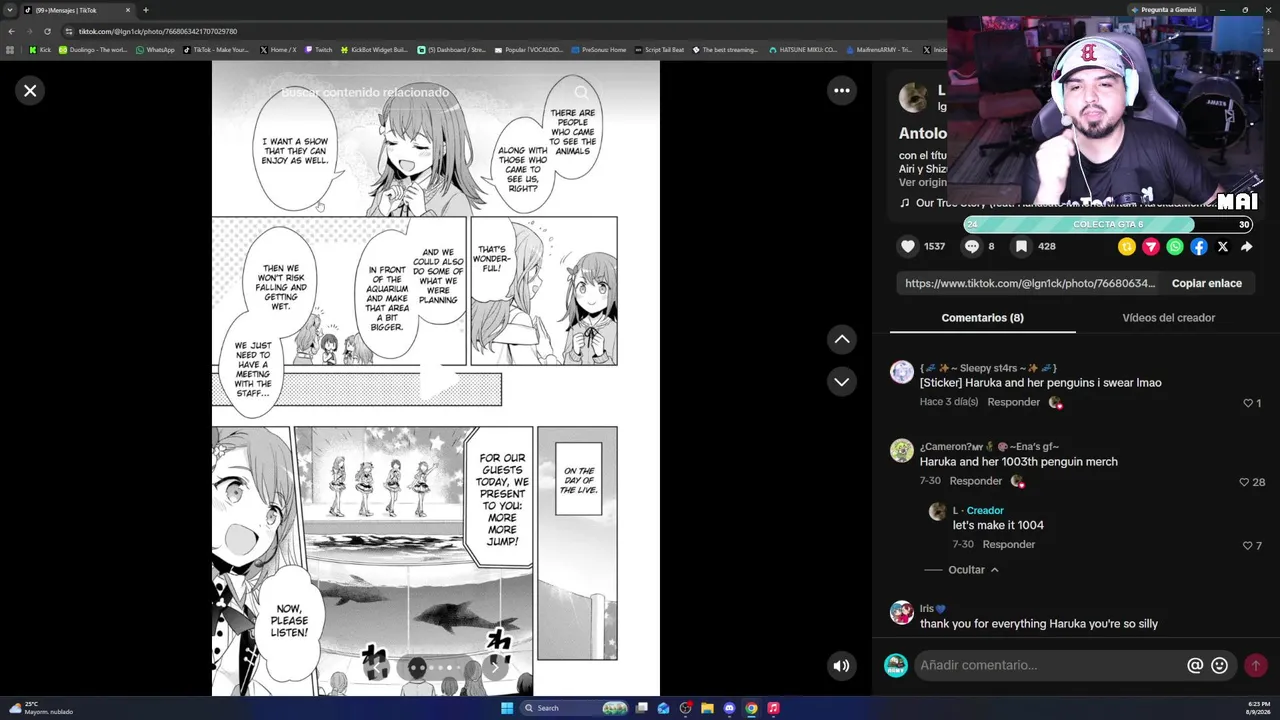Open the PreSonus: Home bookmark

pos(599,50)
